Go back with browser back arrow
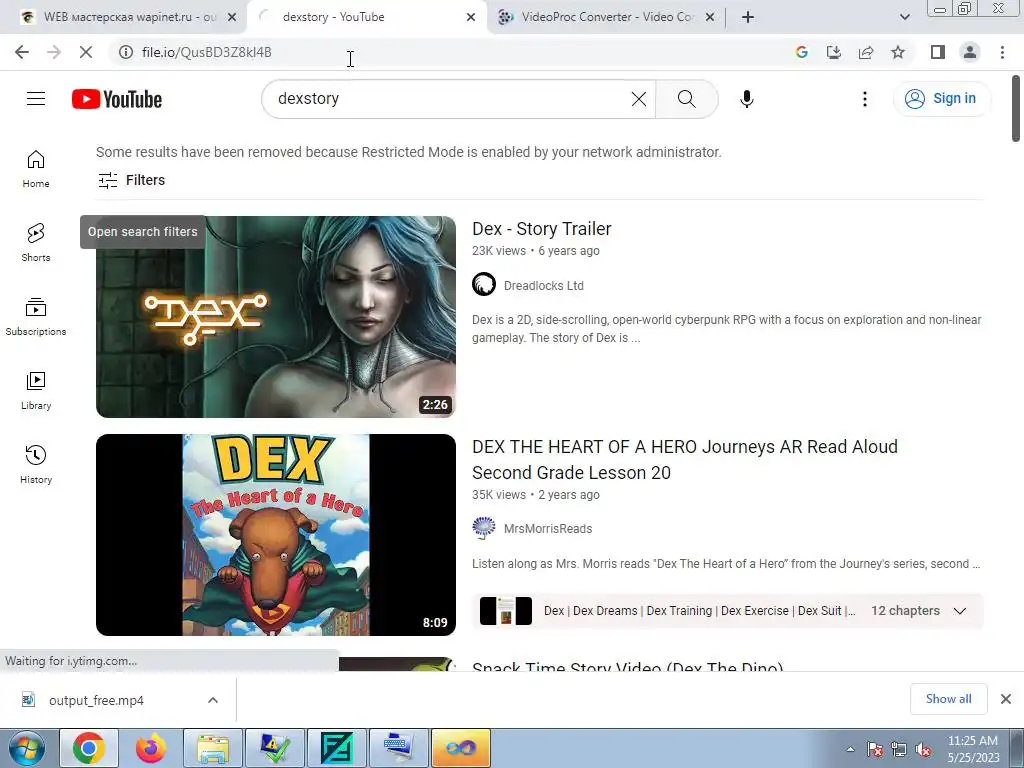 click(22, 52)
